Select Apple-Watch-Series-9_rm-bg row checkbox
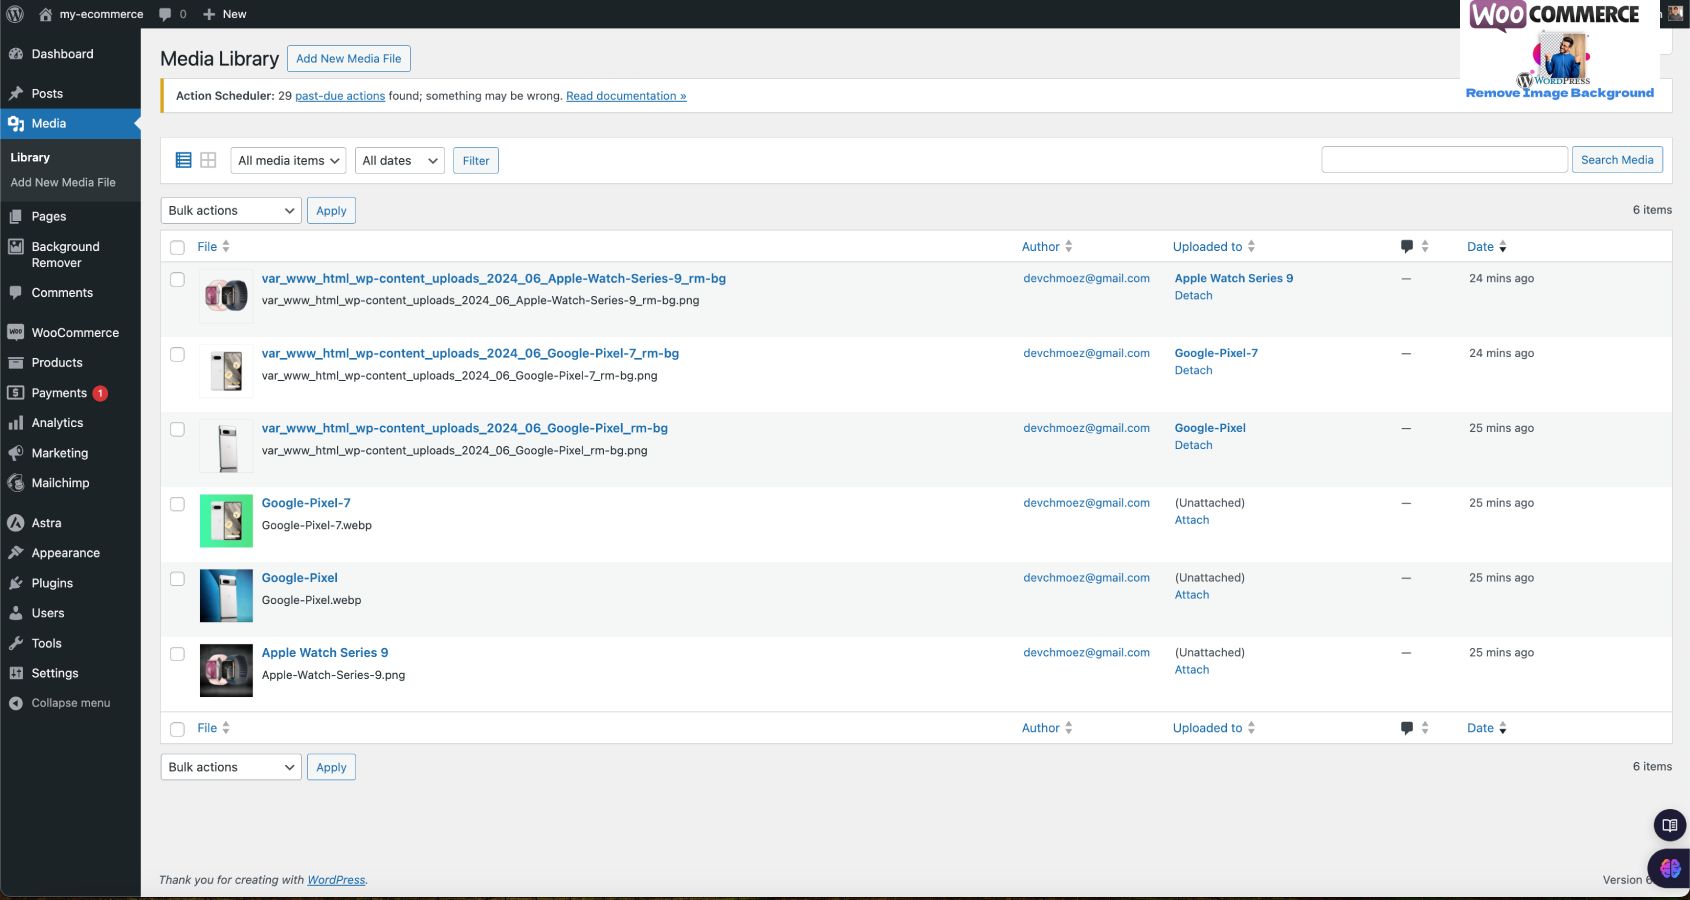The height and width of the screenshot is (900, 1690). click(x=177, y=280)
